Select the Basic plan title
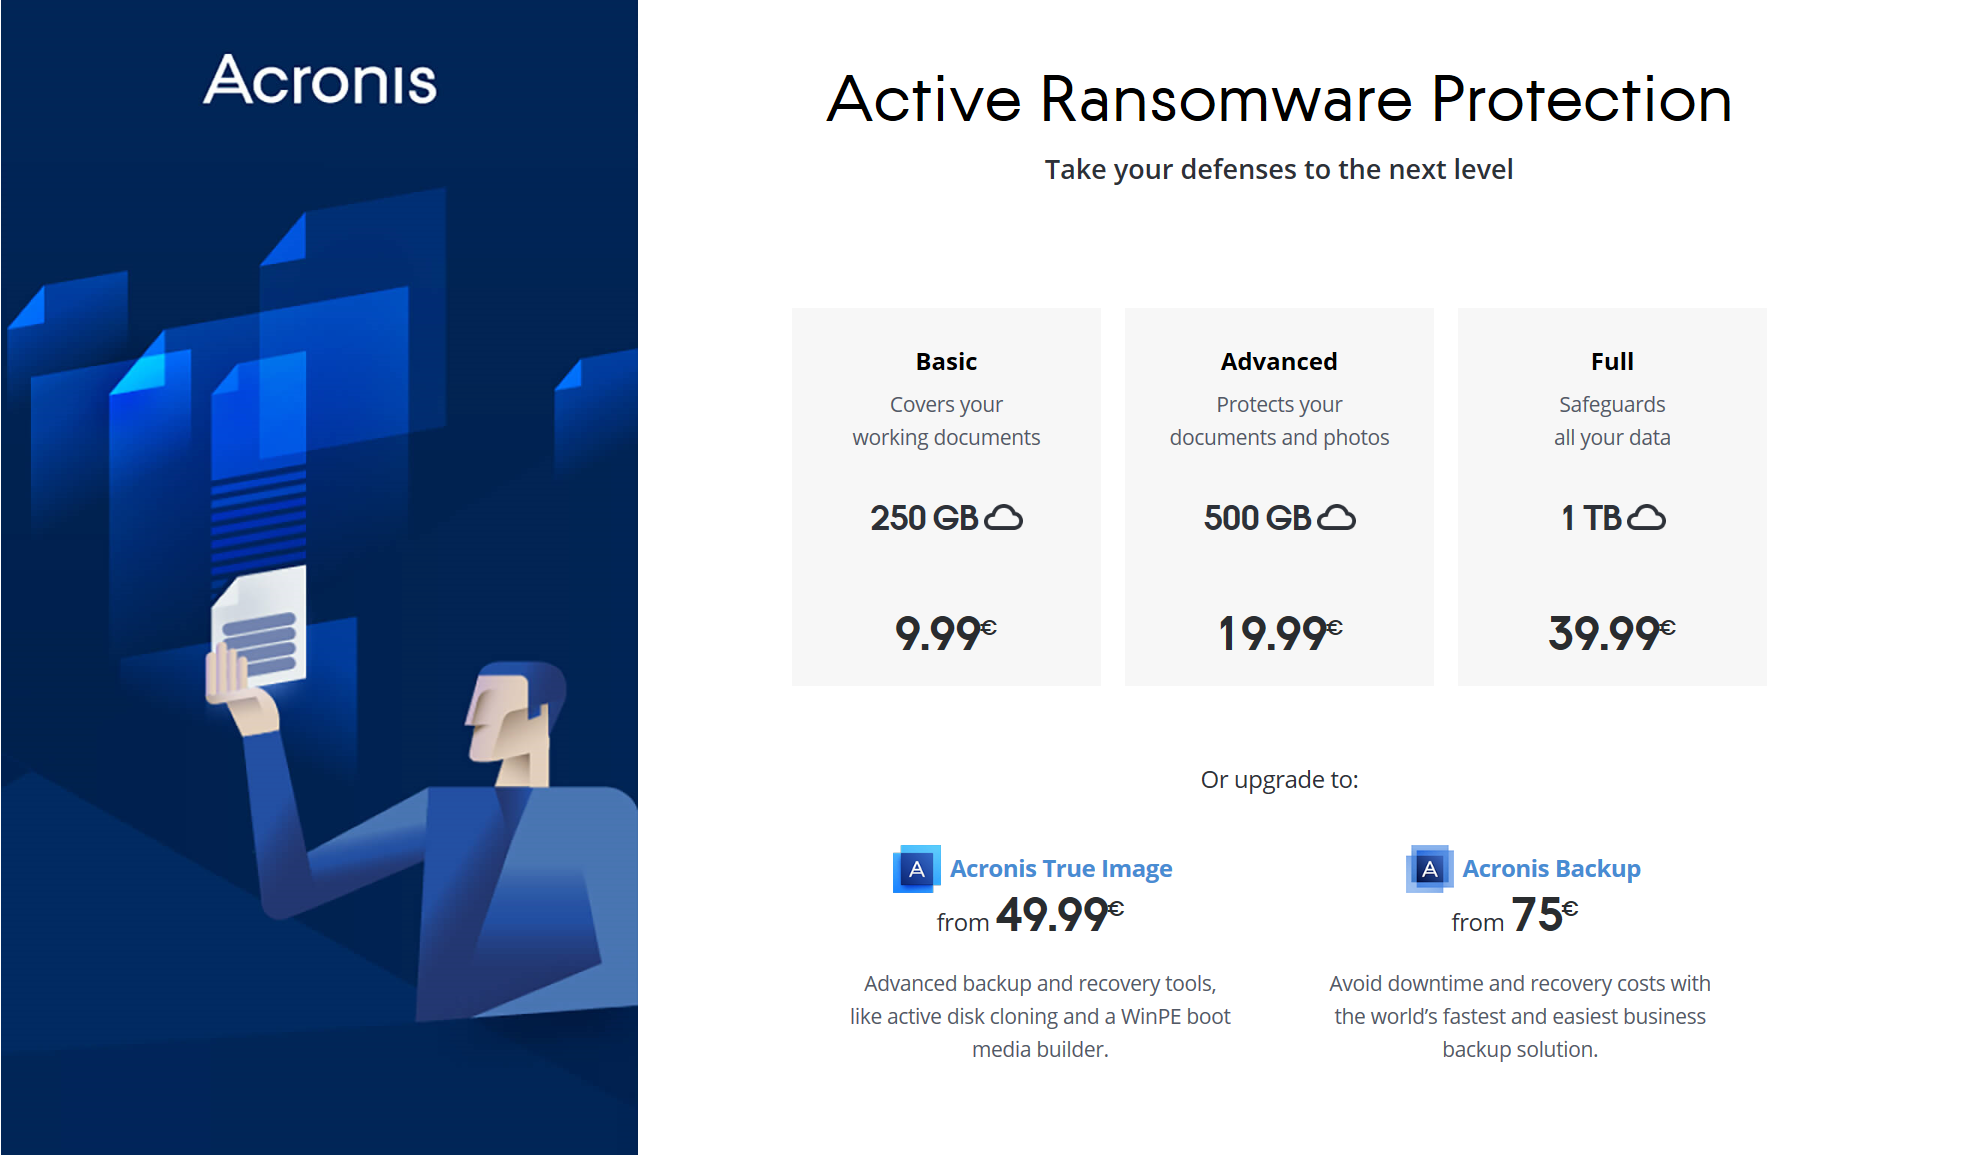Viewport: 1974px width, 1160px height. pyautogui.click(x=946, y=361)
